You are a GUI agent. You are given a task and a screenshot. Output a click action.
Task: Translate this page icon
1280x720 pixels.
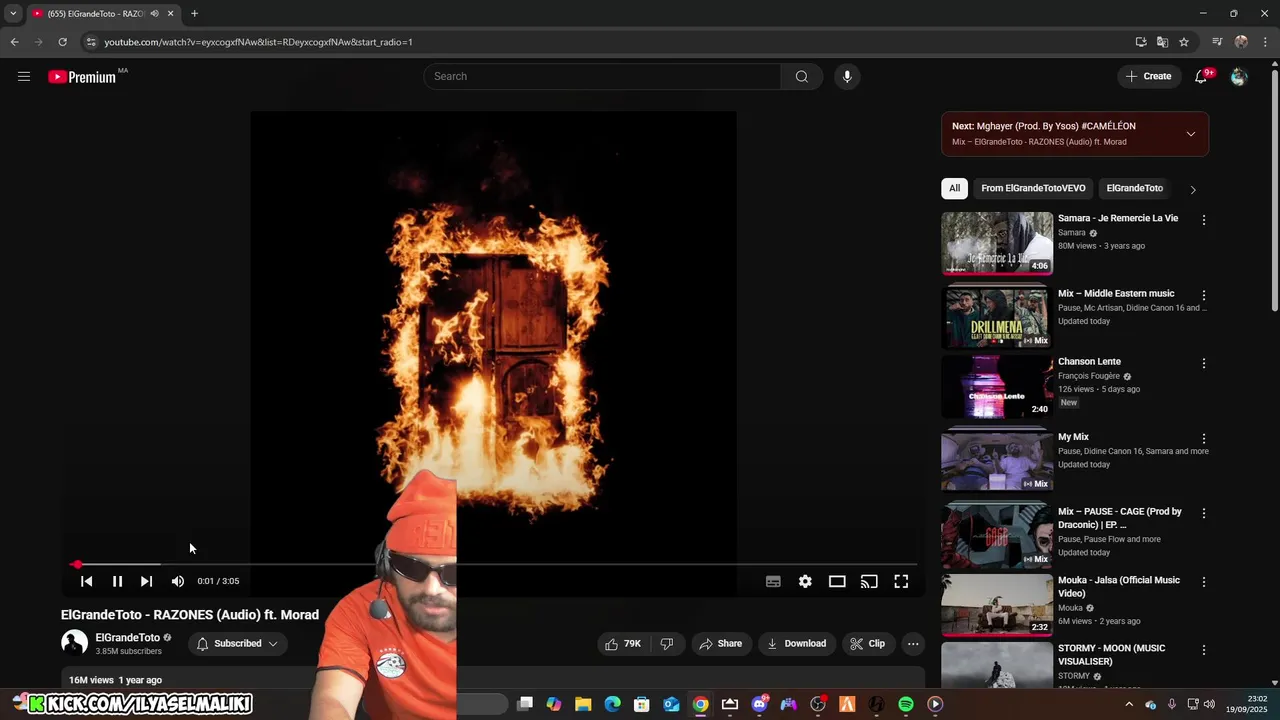click(1162, 42)
